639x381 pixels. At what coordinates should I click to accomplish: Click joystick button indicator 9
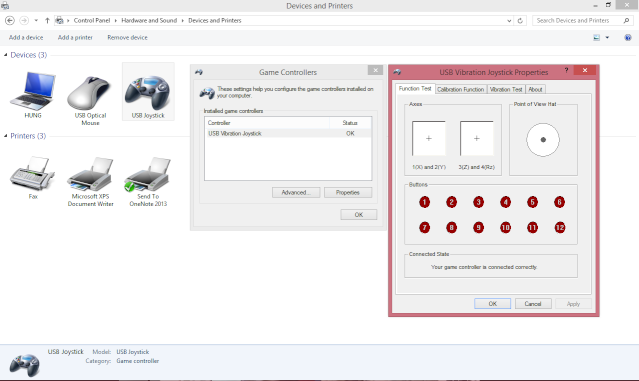point(478,227)
